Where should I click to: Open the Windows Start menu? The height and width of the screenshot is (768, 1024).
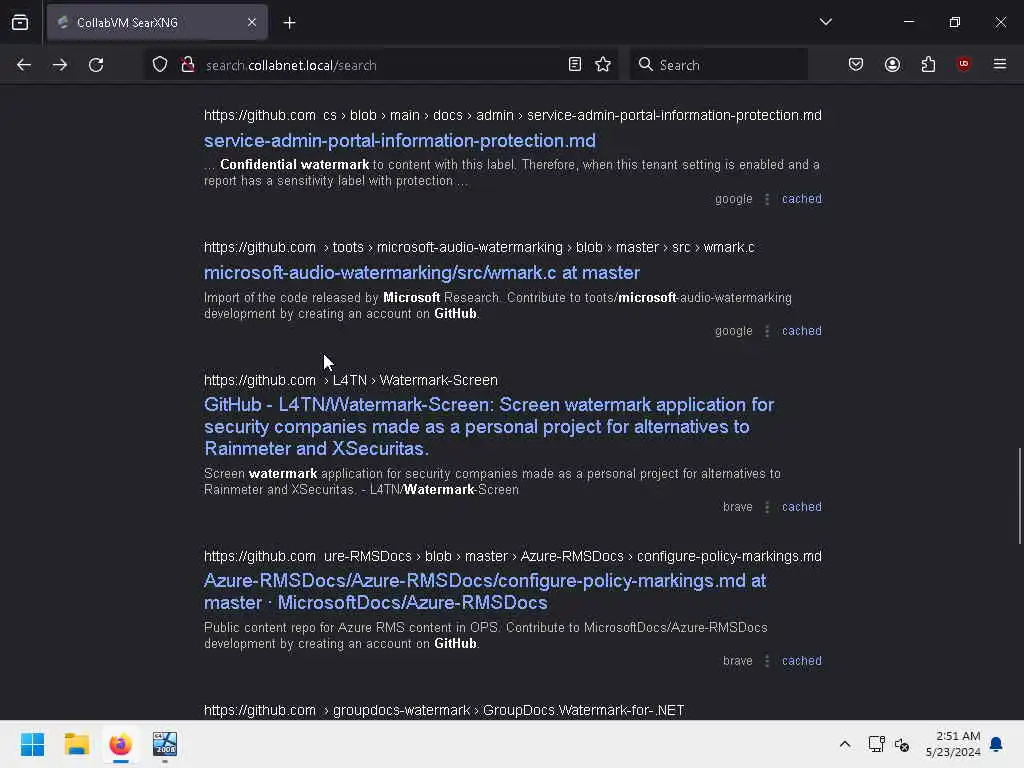32,744
